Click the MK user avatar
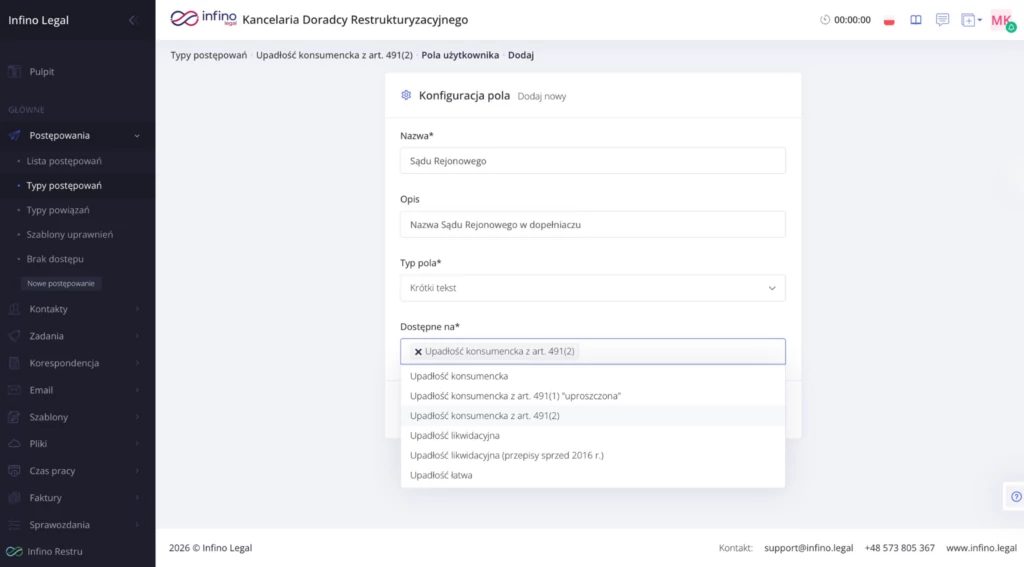Viewport: 1024px width, 567px height. tap(1001, 20)
